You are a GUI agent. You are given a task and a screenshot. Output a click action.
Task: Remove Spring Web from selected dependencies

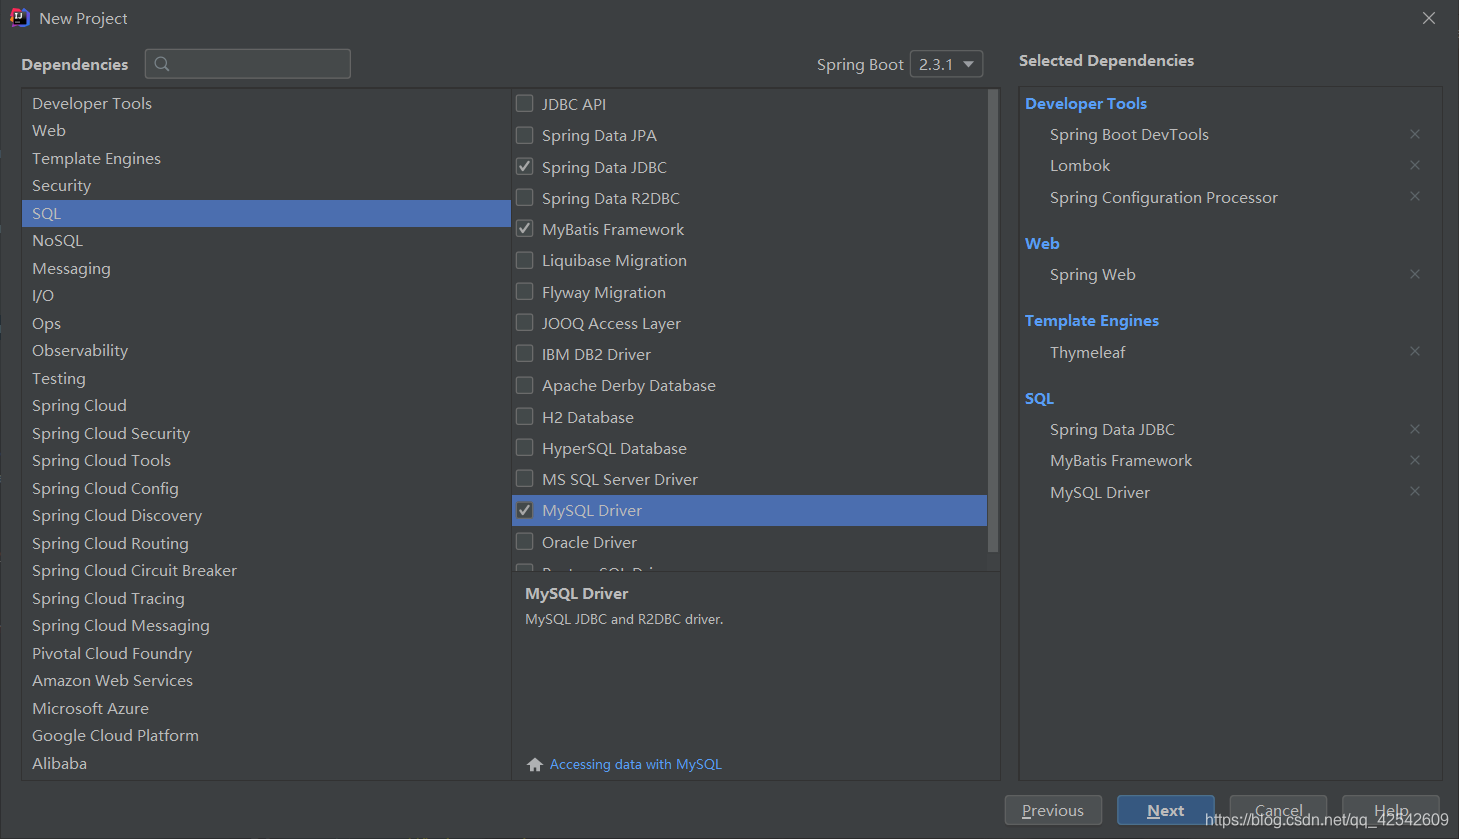pos(1415,274)
